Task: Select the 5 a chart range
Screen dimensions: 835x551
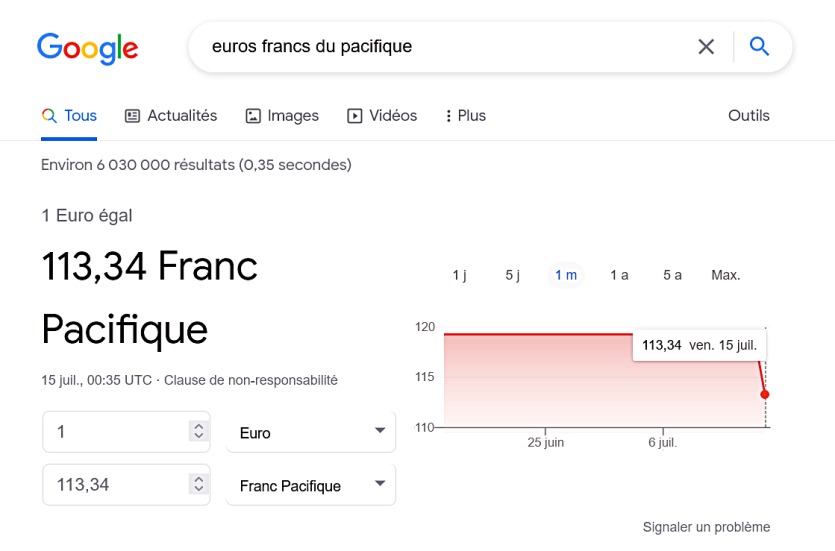Action: [x=672, y=275]
